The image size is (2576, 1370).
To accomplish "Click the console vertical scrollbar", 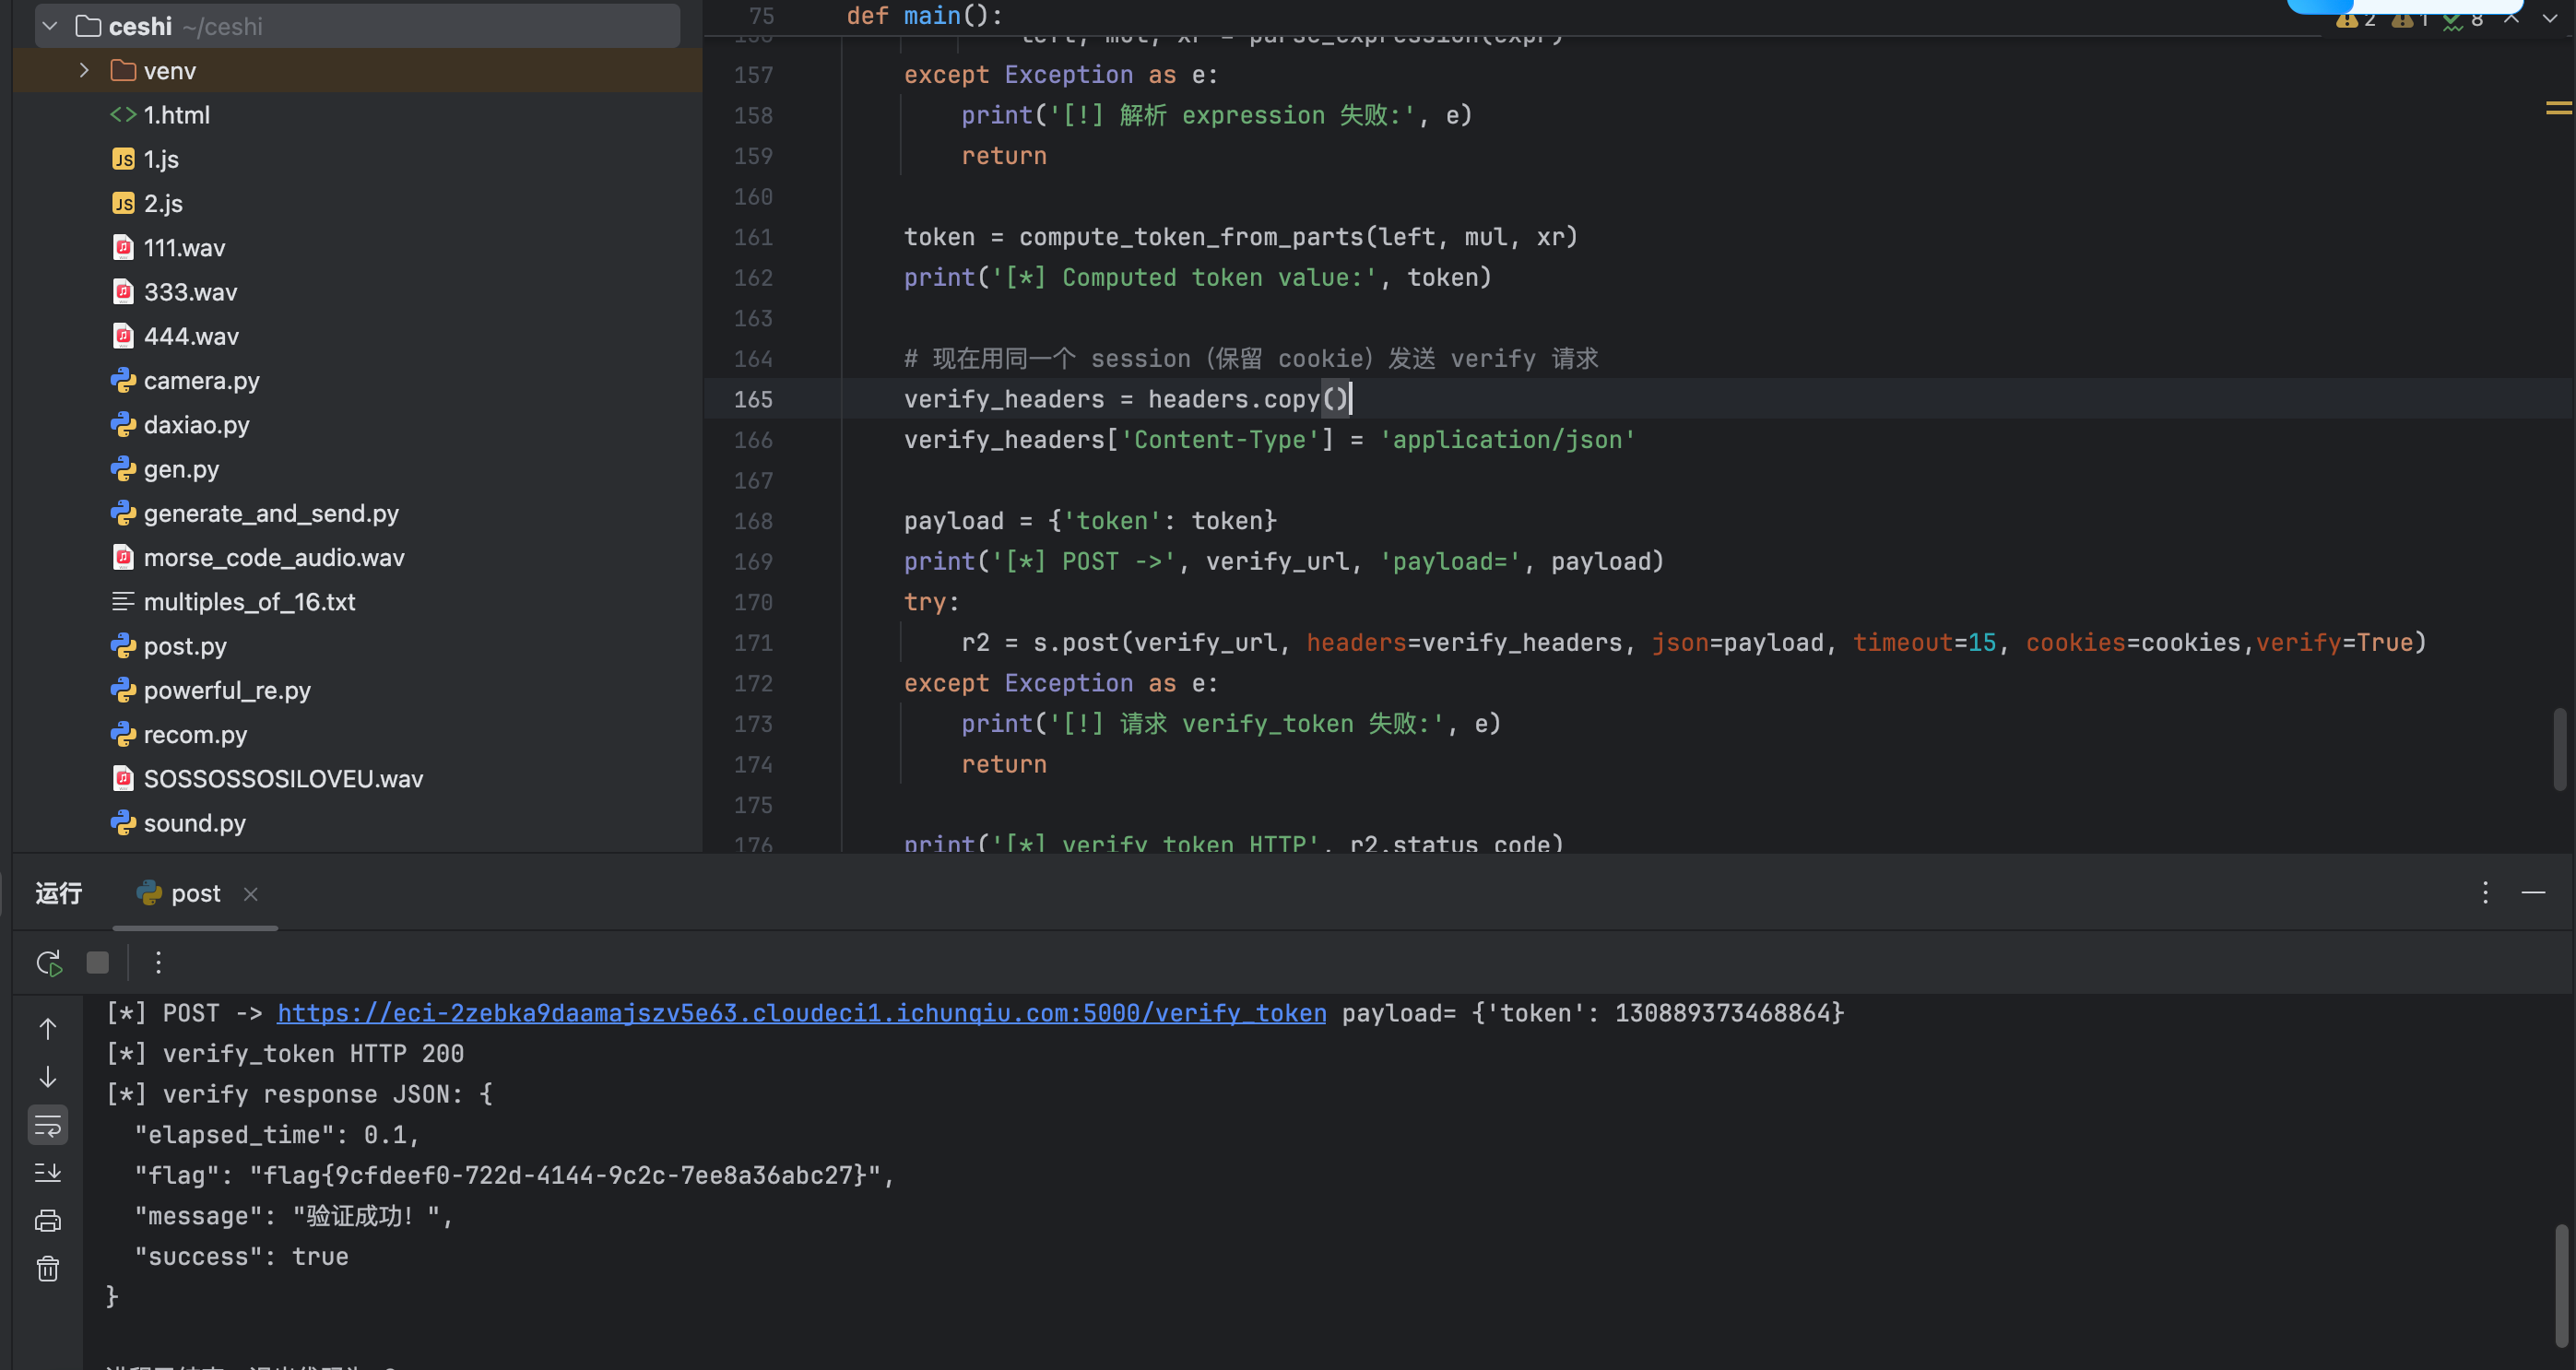I will coord(2560,1285).
